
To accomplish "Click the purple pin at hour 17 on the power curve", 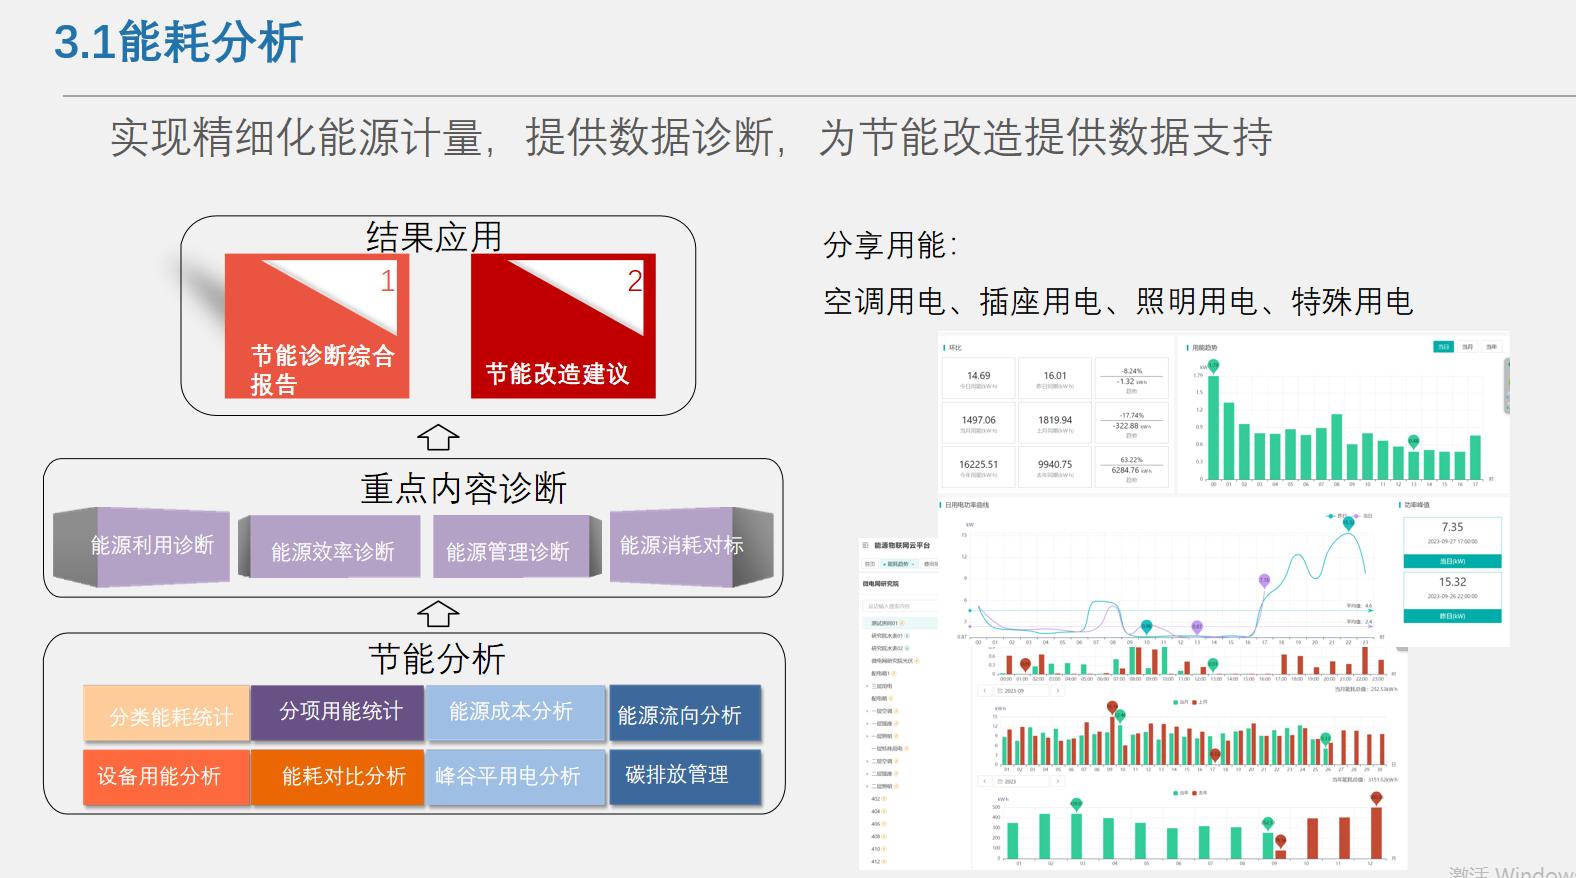I will (1264, 580).
